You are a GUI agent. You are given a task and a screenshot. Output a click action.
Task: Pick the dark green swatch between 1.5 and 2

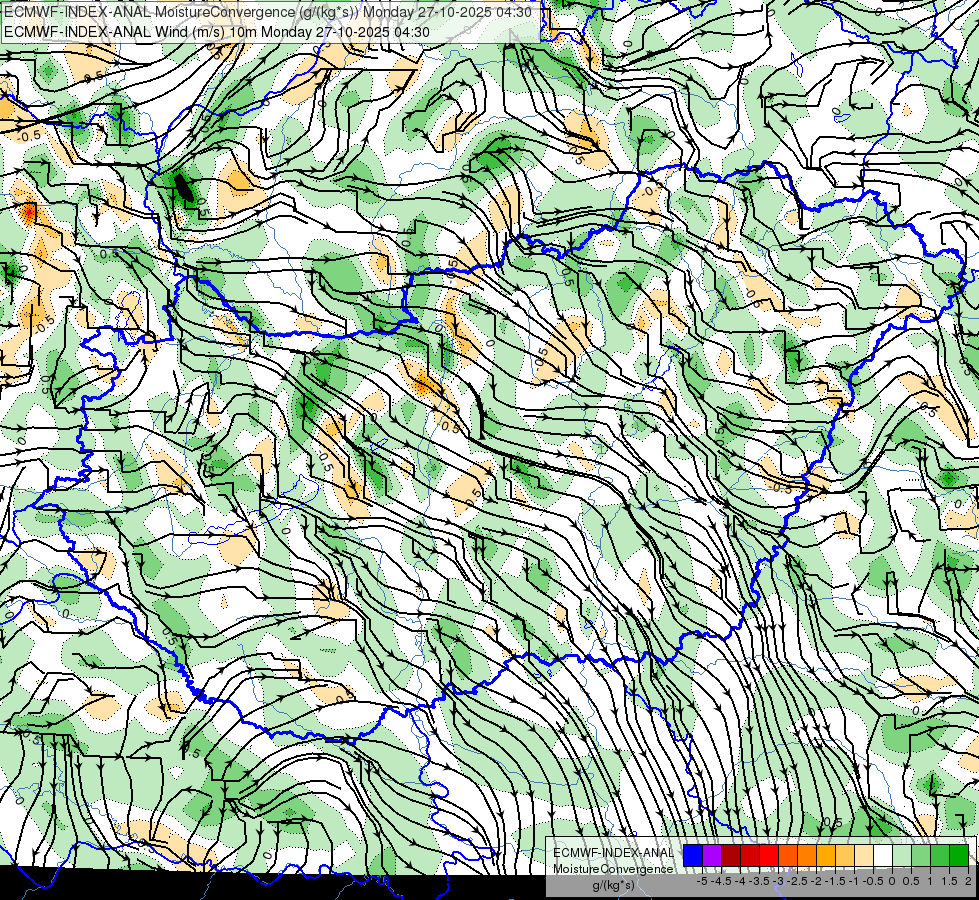pyautogui.click(x=958, y=856)
